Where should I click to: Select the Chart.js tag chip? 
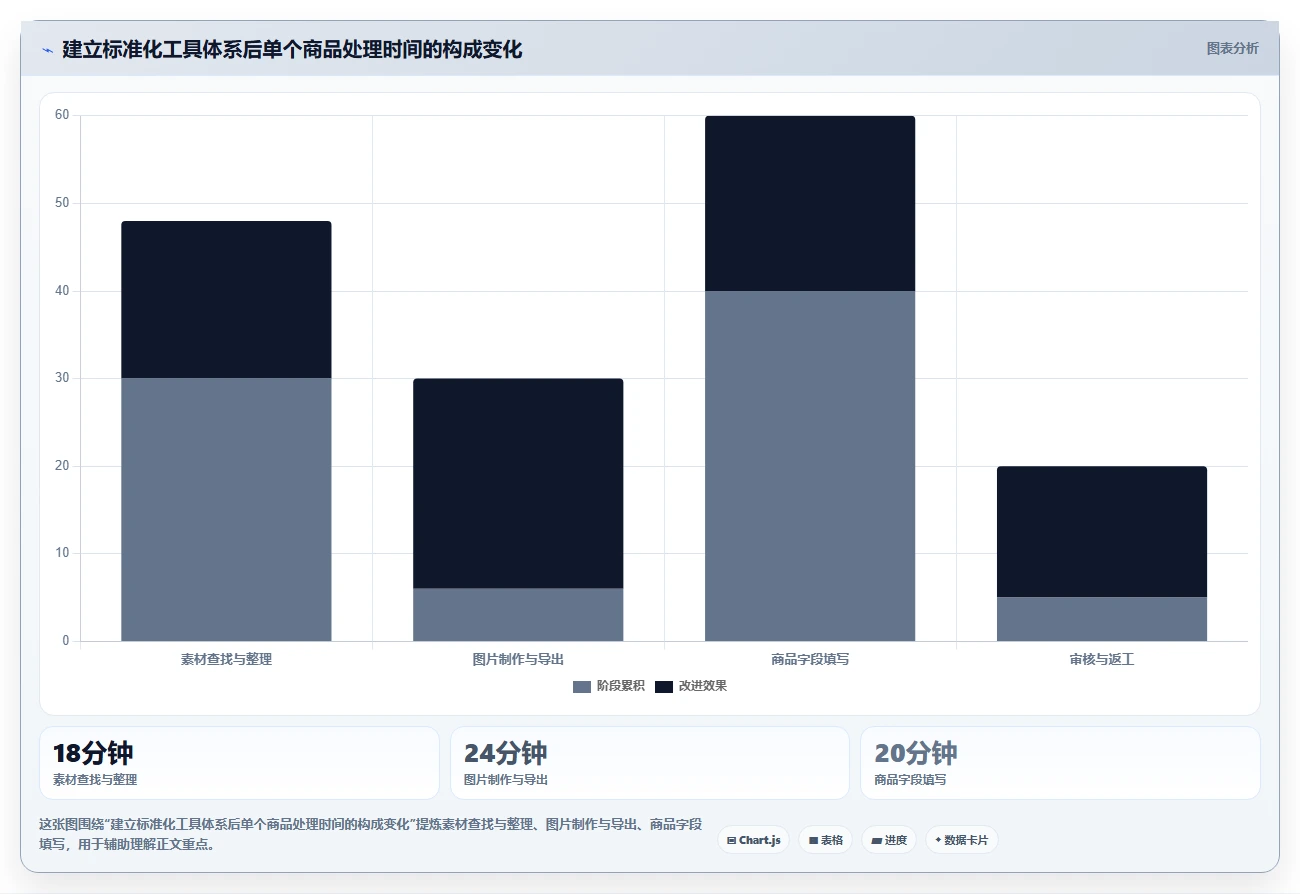(x=753, y=840)
